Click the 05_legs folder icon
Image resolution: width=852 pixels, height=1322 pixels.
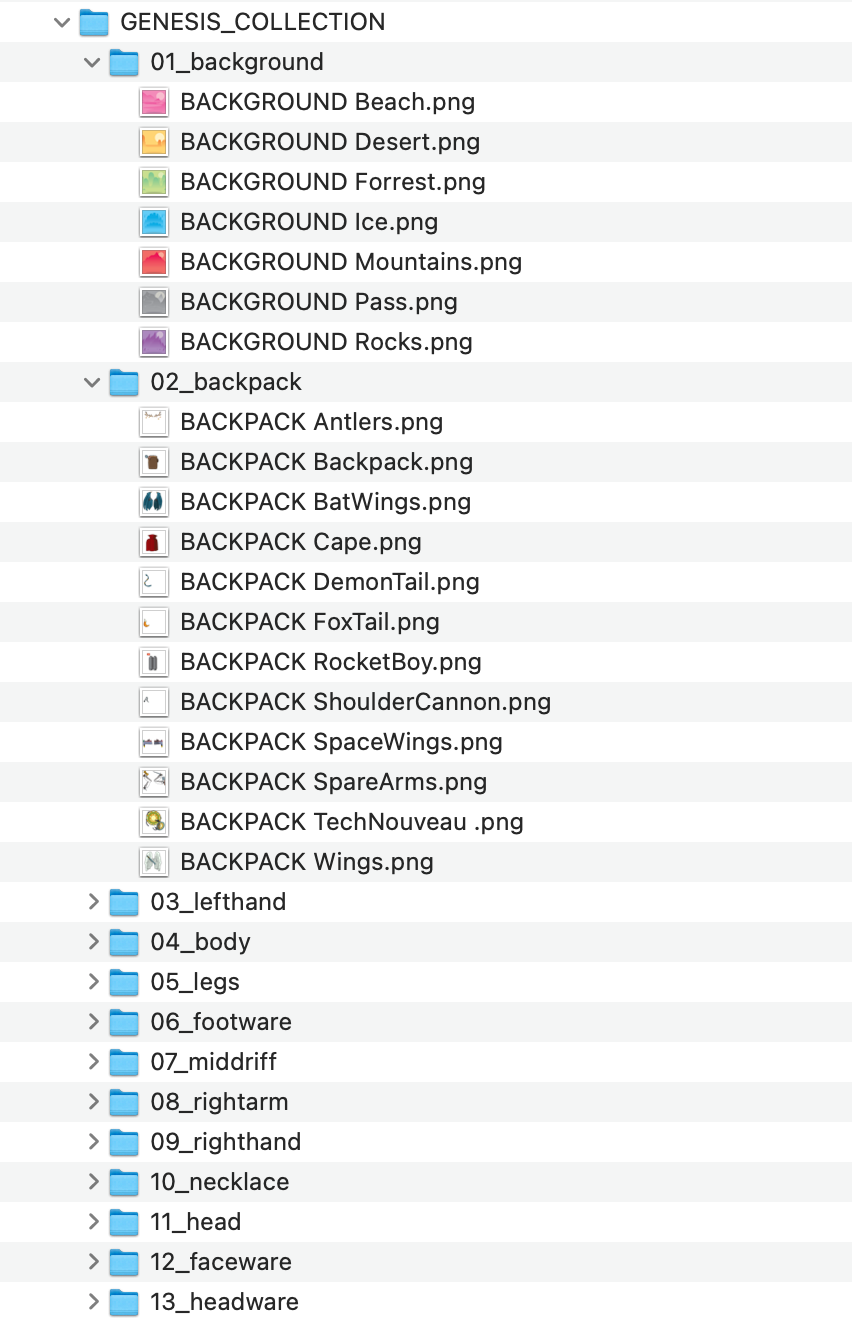tap(123, 982)
